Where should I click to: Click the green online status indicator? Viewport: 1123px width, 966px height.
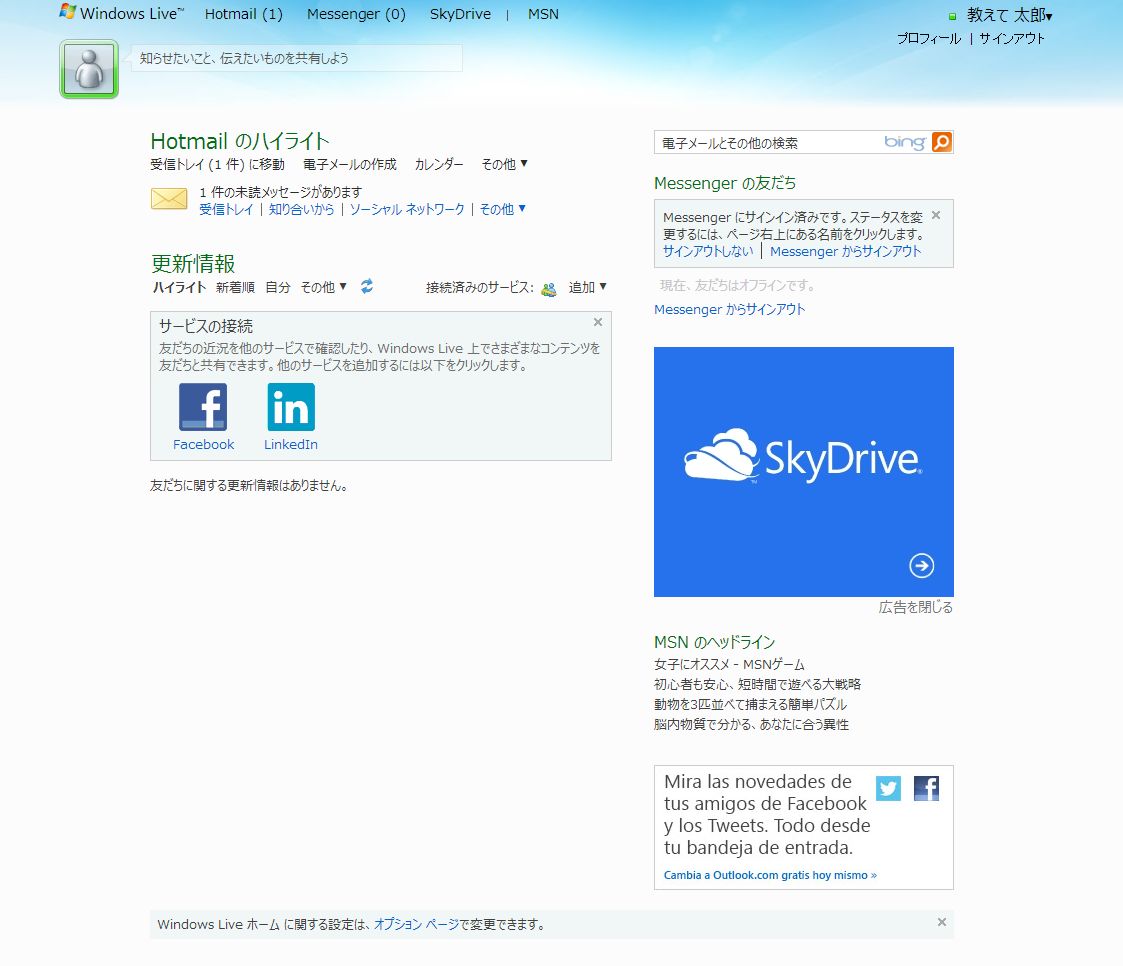(x=953, y=16)
